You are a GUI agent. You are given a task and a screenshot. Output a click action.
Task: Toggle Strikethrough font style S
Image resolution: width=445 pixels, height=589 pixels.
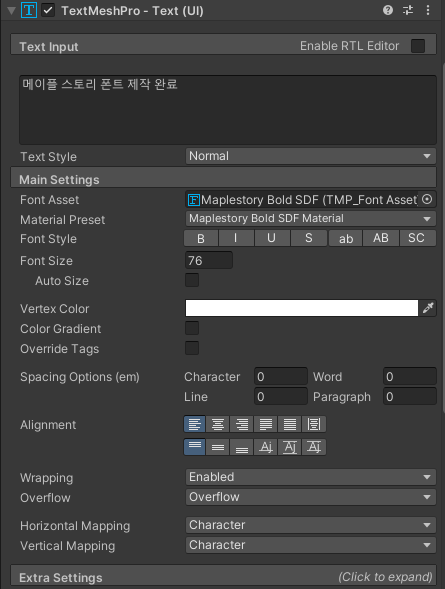[309, 238]
